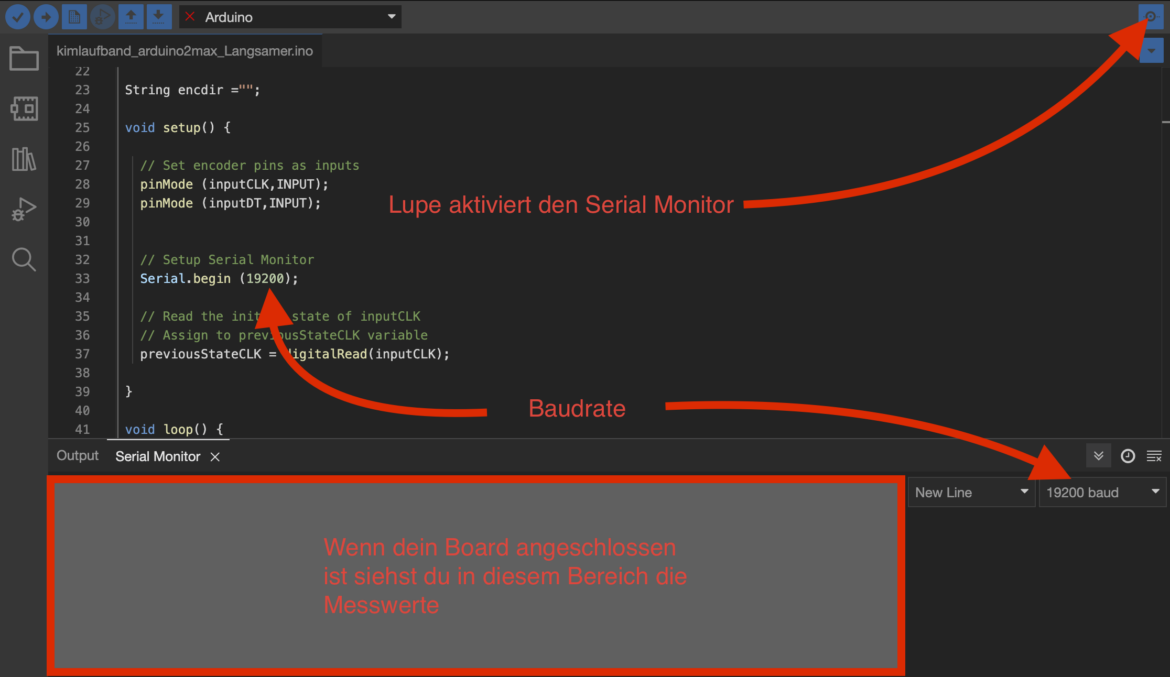Start debugging with the bug toolbar icon
Screen dimensions: 1170x677
tap(100, 16)
